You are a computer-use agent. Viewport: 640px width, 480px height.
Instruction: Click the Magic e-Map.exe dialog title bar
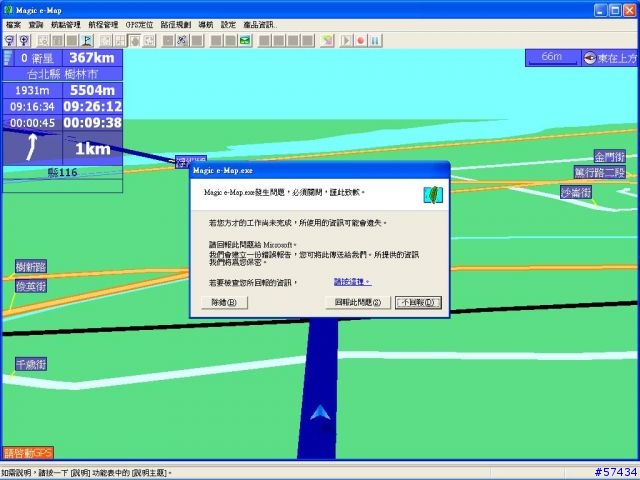(320, 171)
